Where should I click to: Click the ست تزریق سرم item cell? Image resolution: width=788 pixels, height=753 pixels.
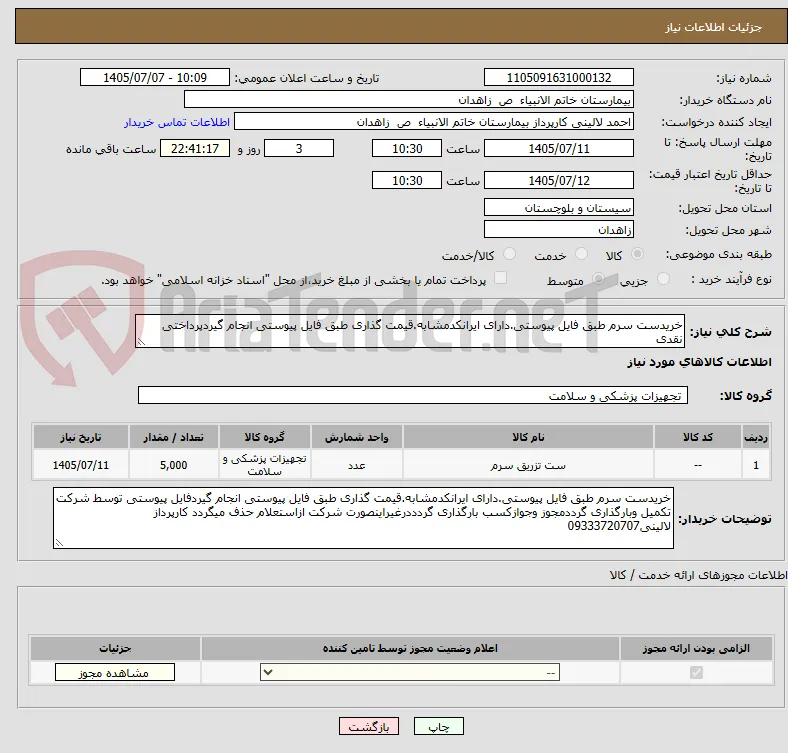pyautogui.click(x=528, y=465)
